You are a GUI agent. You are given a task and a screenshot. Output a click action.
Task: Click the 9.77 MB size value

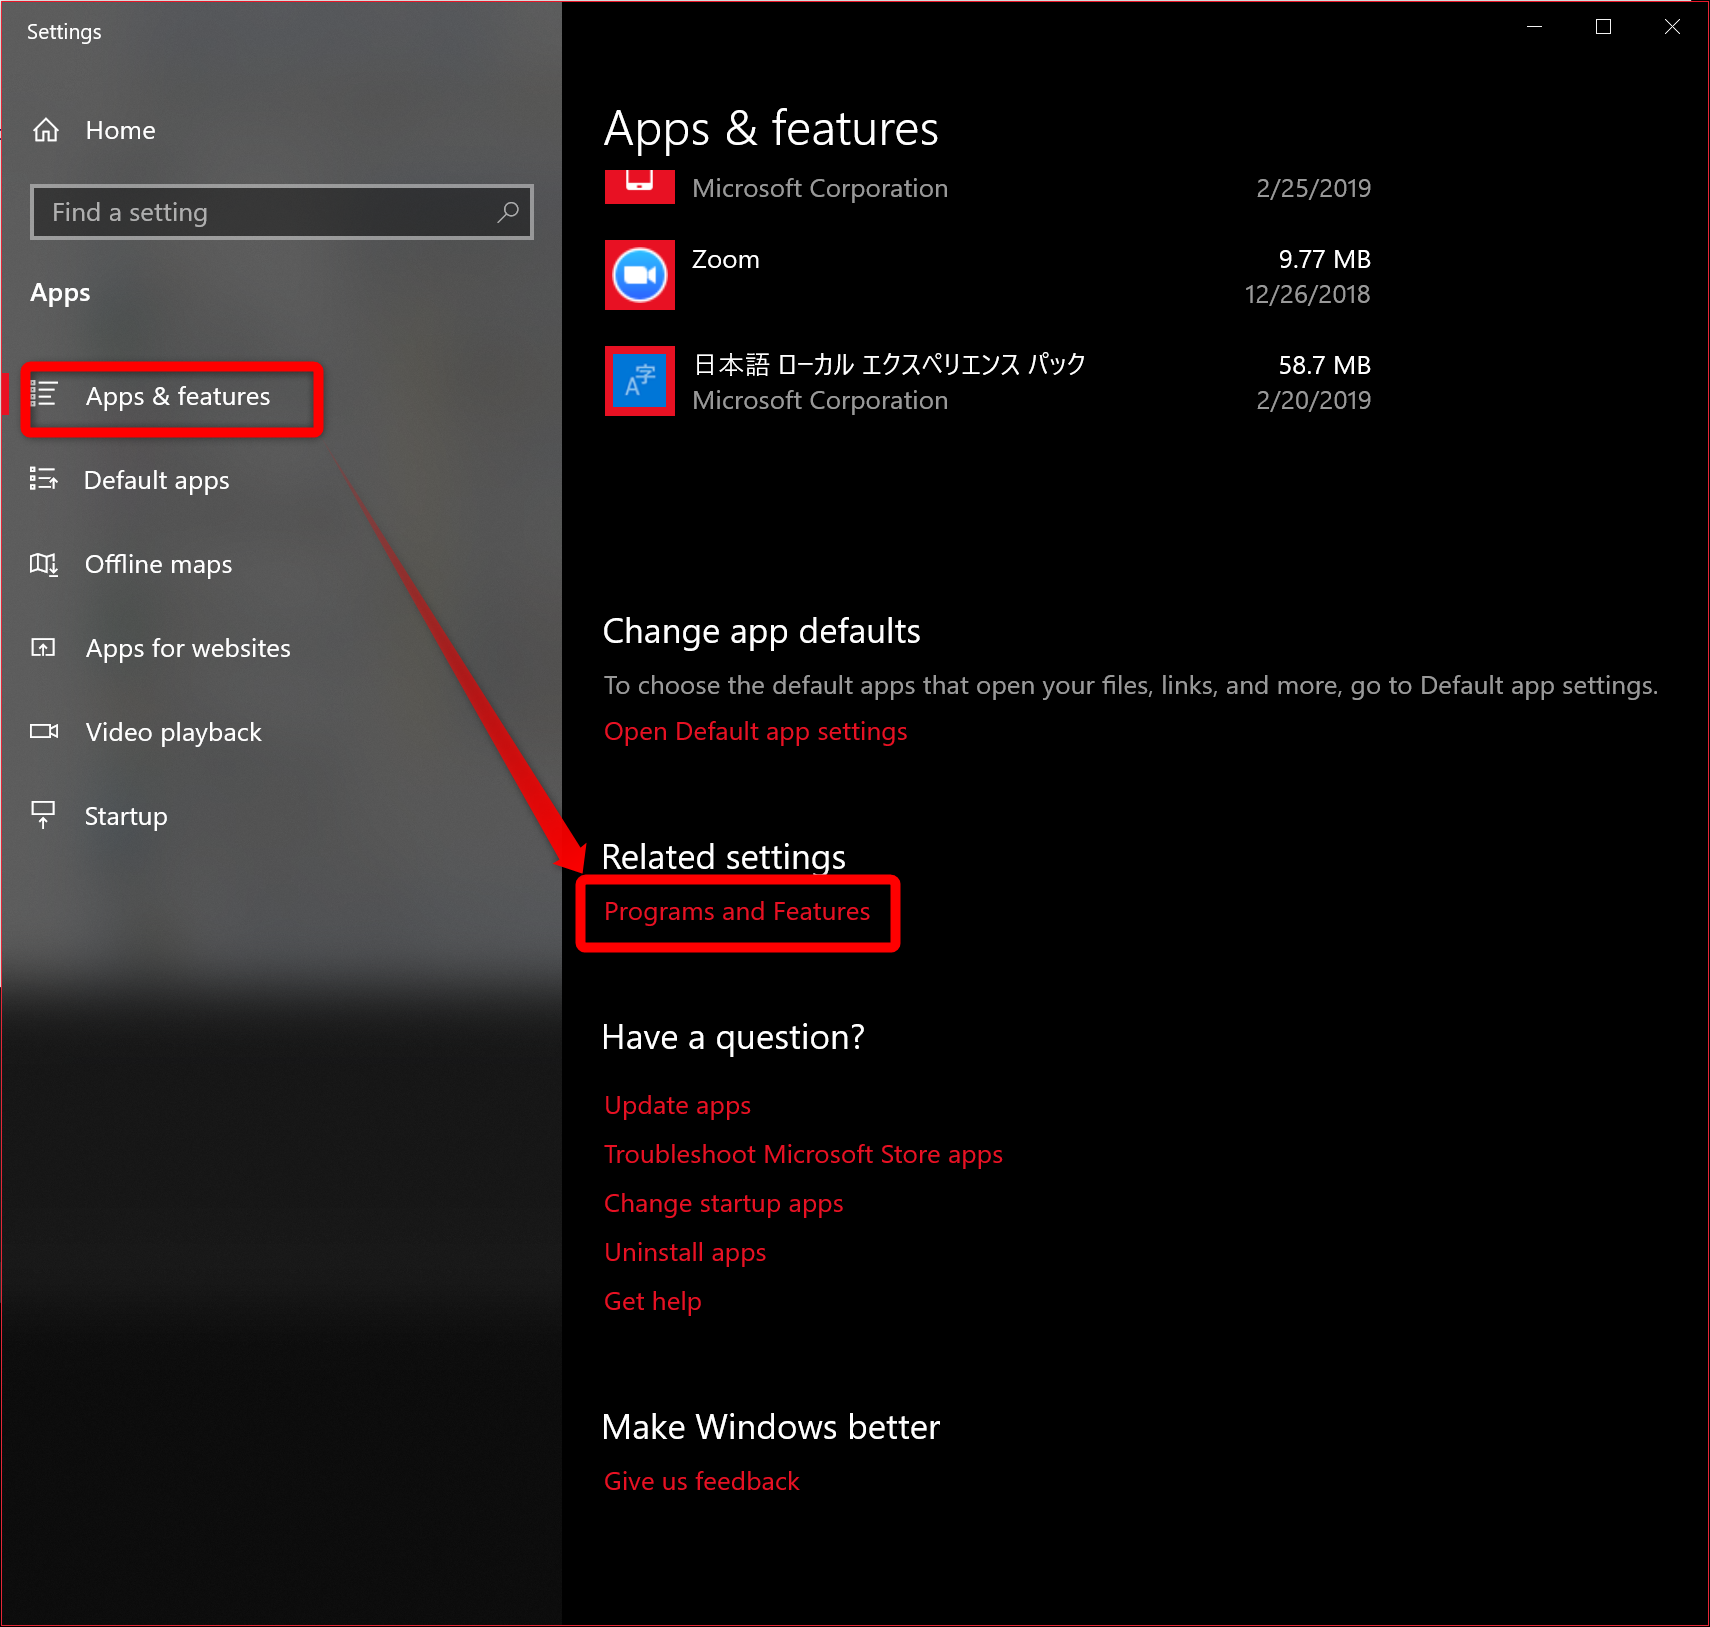(x=1324, y=260)
